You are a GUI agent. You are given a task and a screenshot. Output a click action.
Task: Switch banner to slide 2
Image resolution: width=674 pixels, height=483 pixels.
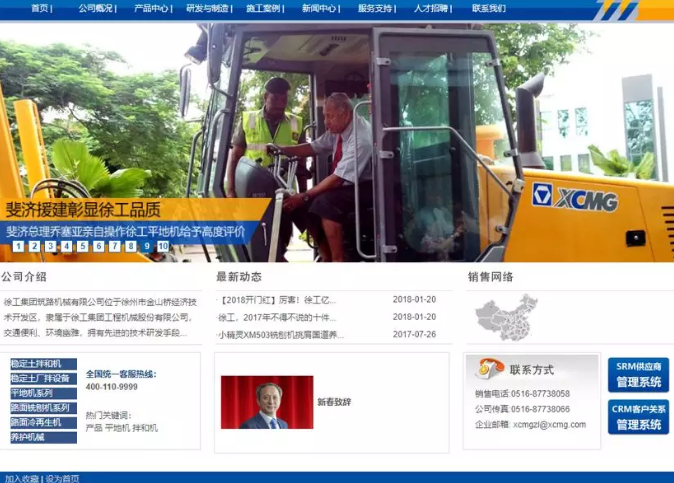(x=34, y=246)
